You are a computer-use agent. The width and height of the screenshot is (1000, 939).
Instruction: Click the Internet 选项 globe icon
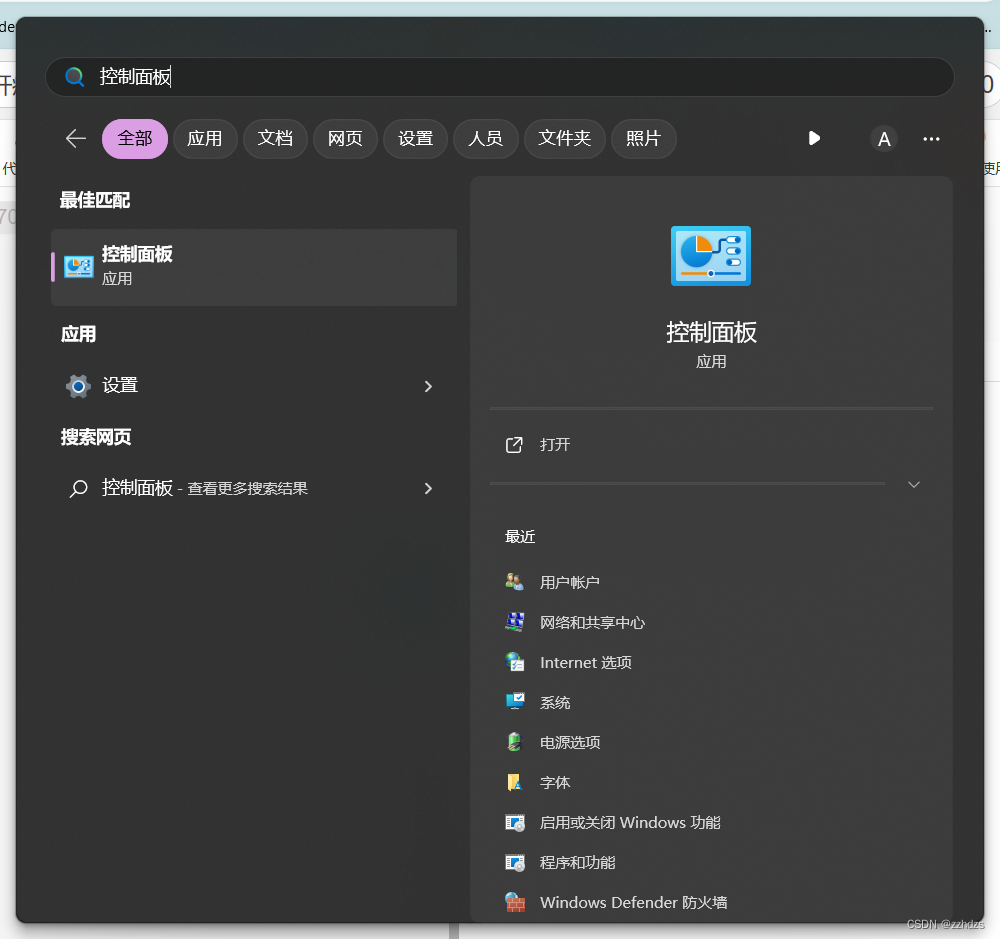515,662
